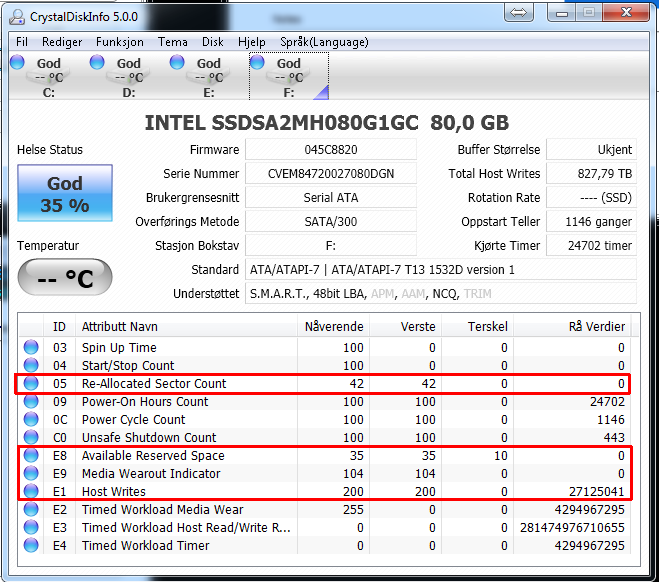
Task: Click the Stasjon Bokstav field F:
Action: tap(331, 245)
